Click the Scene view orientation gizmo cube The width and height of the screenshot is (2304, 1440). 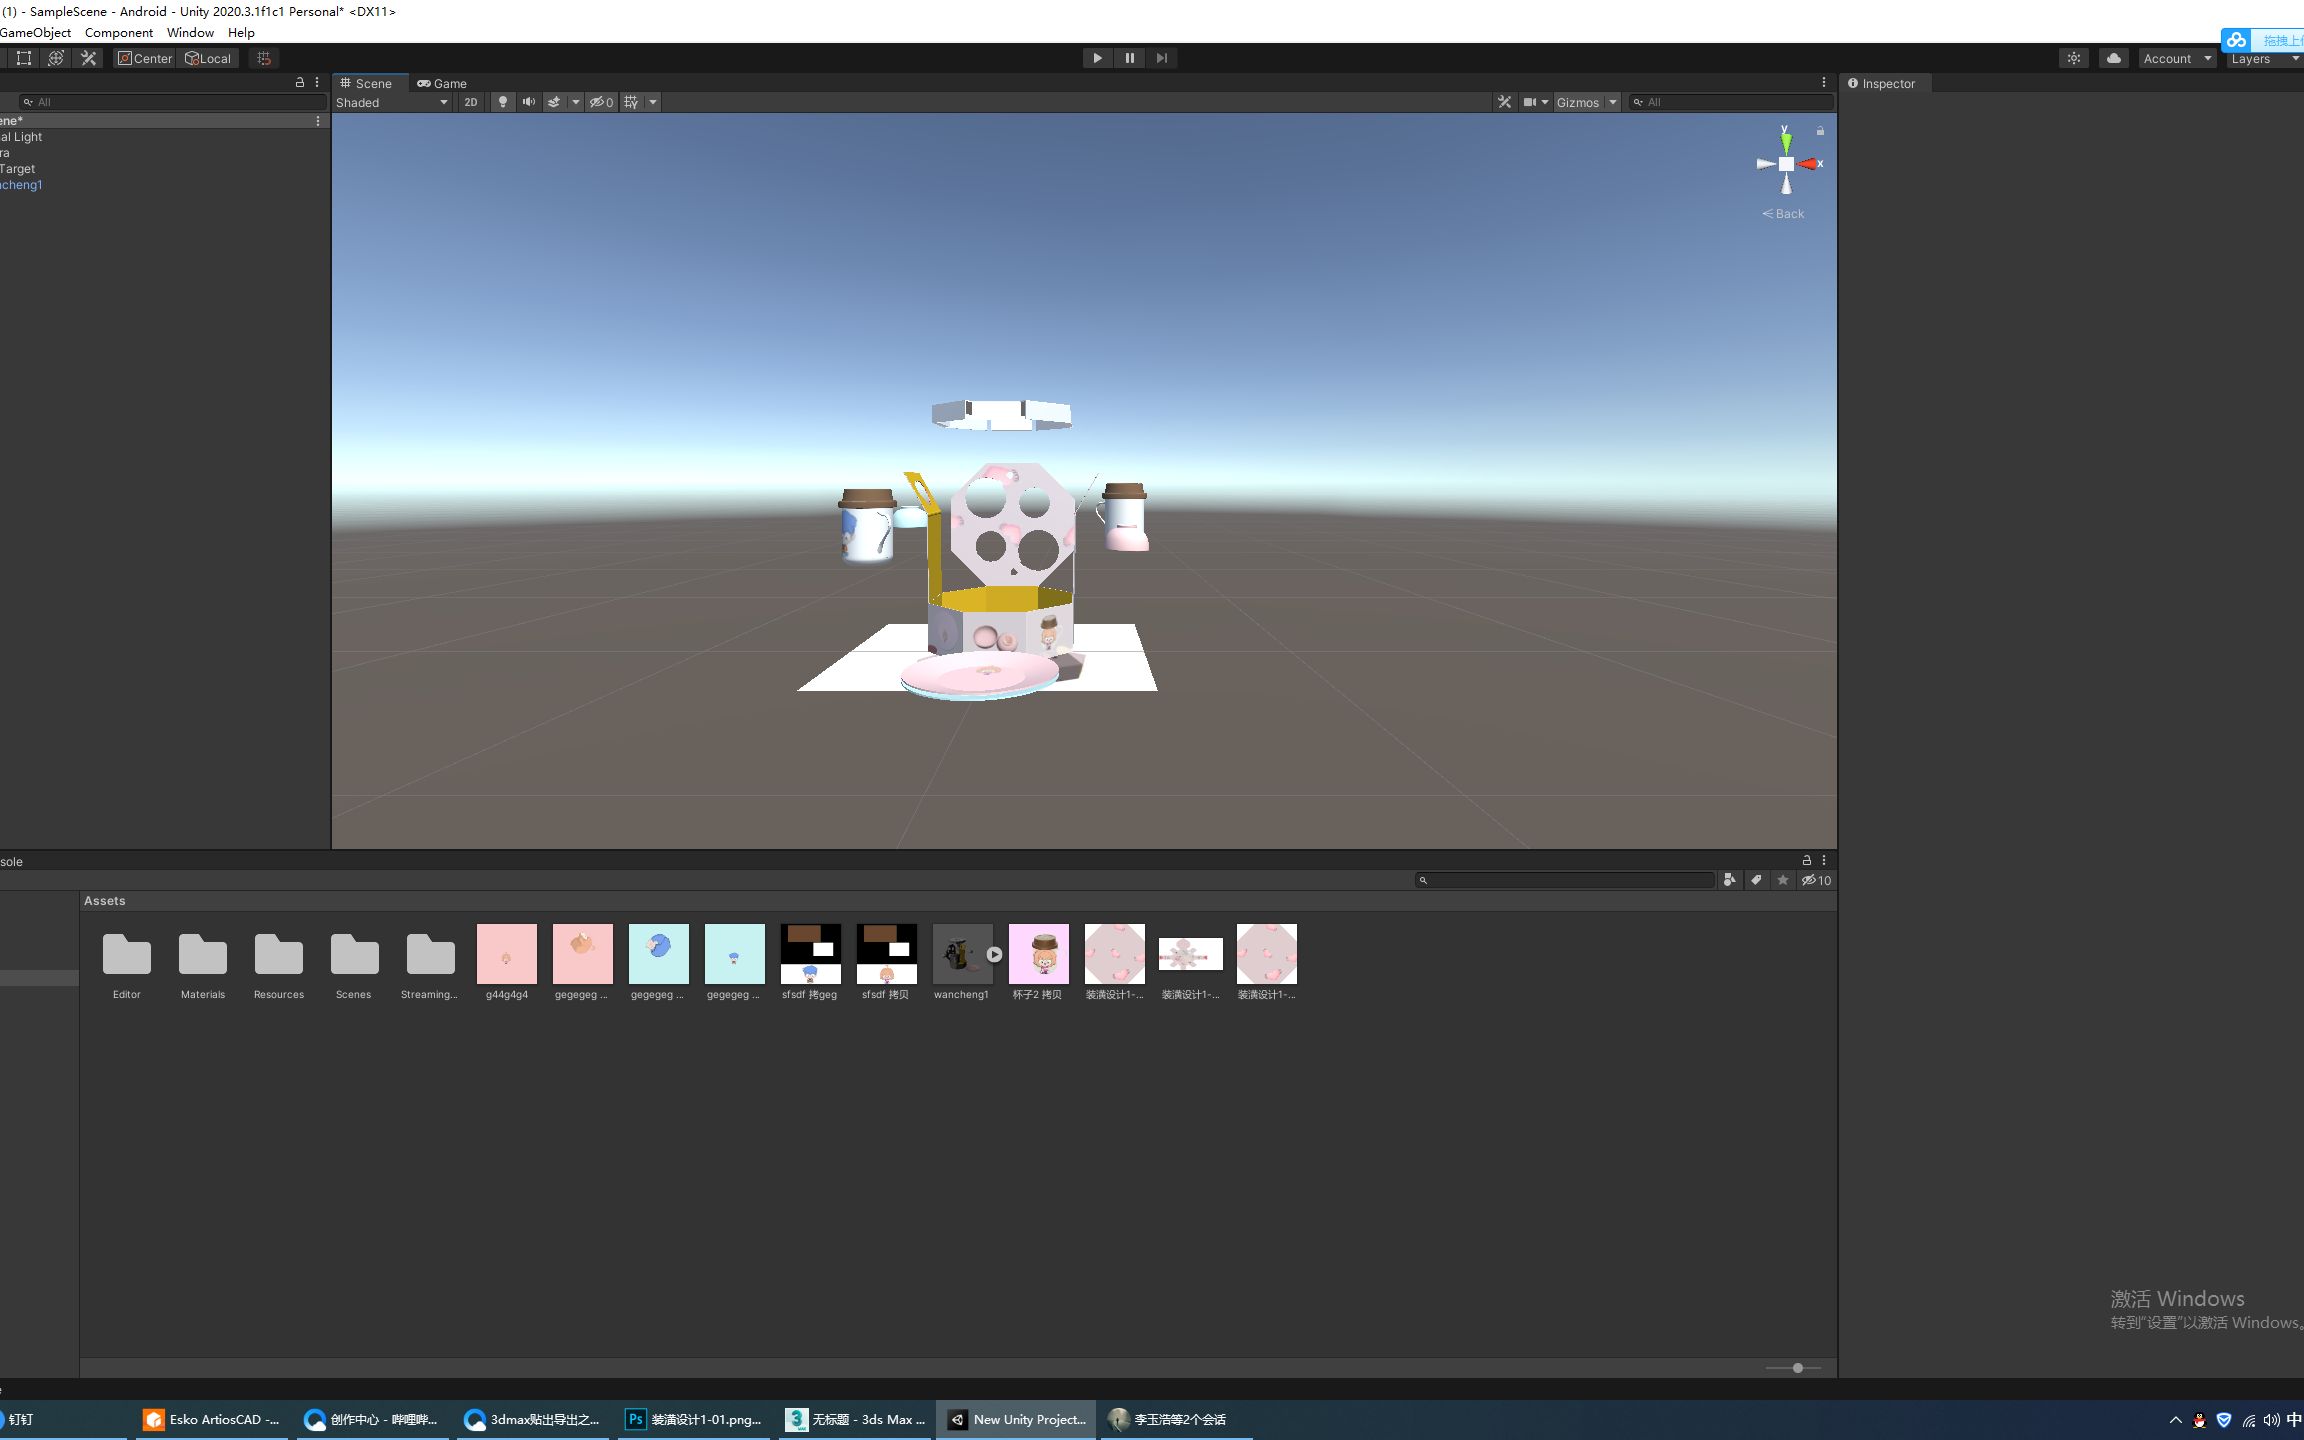pos(1786,164)
